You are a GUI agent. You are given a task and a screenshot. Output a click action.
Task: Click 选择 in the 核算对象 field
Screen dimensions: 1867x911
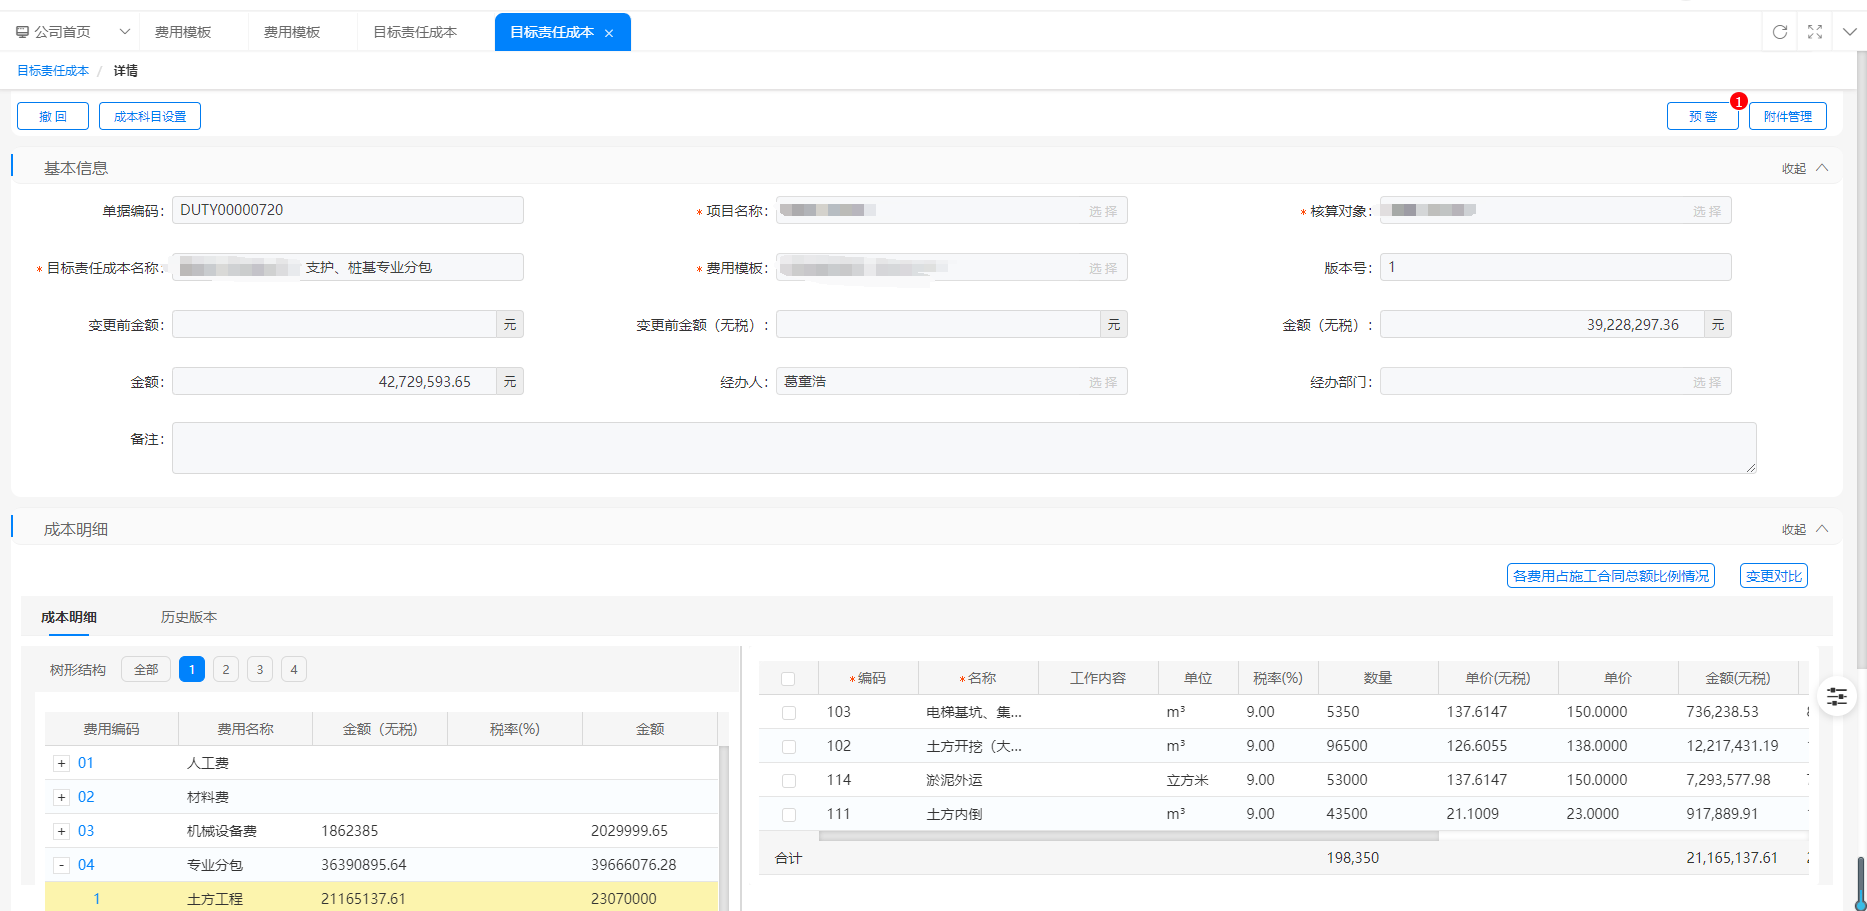pos(1707,211)
